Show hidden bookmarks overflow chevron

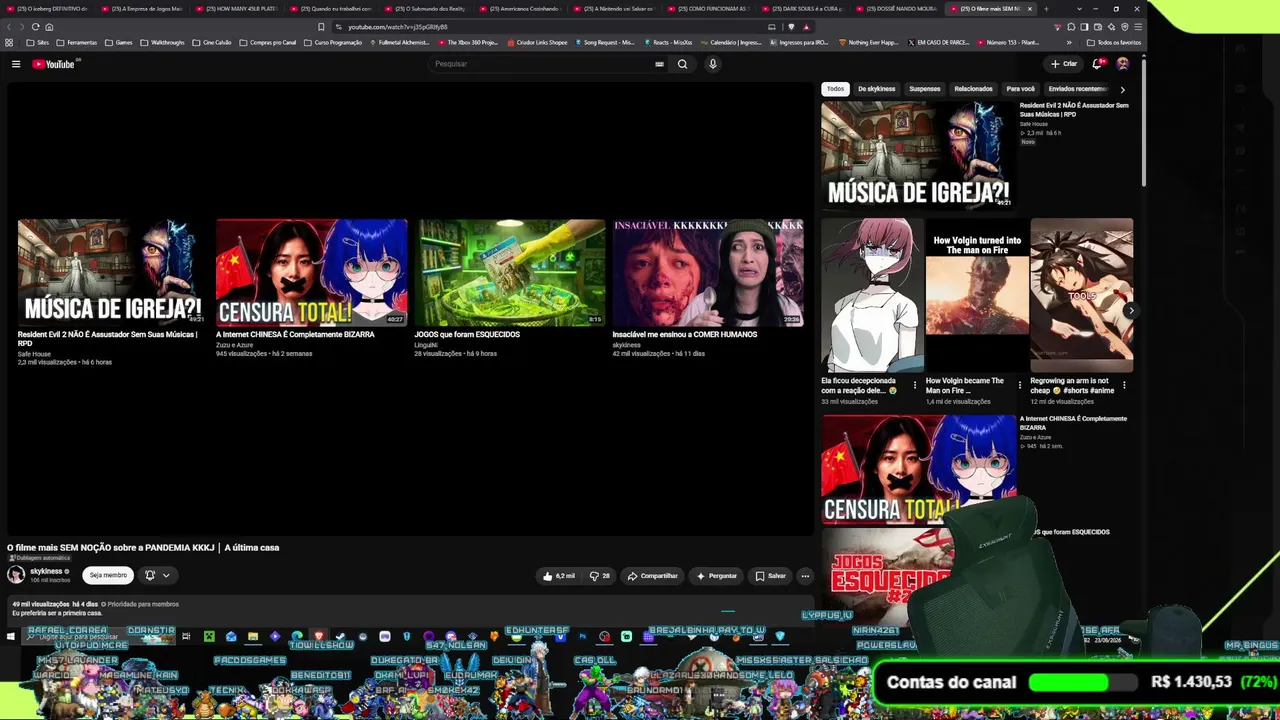(1069, 43)
